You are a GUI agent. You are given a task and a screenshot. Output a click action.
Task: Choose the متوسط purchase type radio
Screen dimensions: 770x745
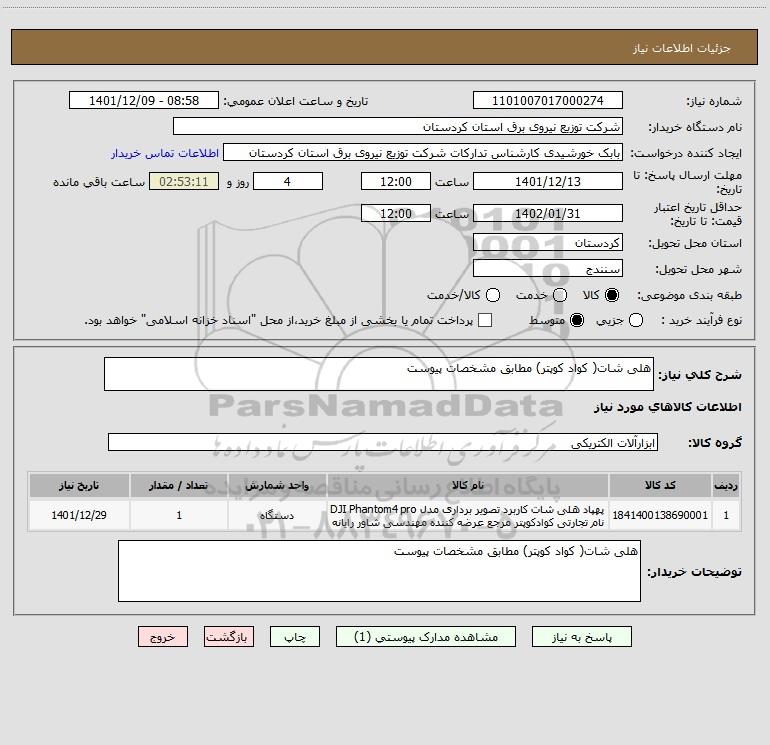tap(577, 320)
